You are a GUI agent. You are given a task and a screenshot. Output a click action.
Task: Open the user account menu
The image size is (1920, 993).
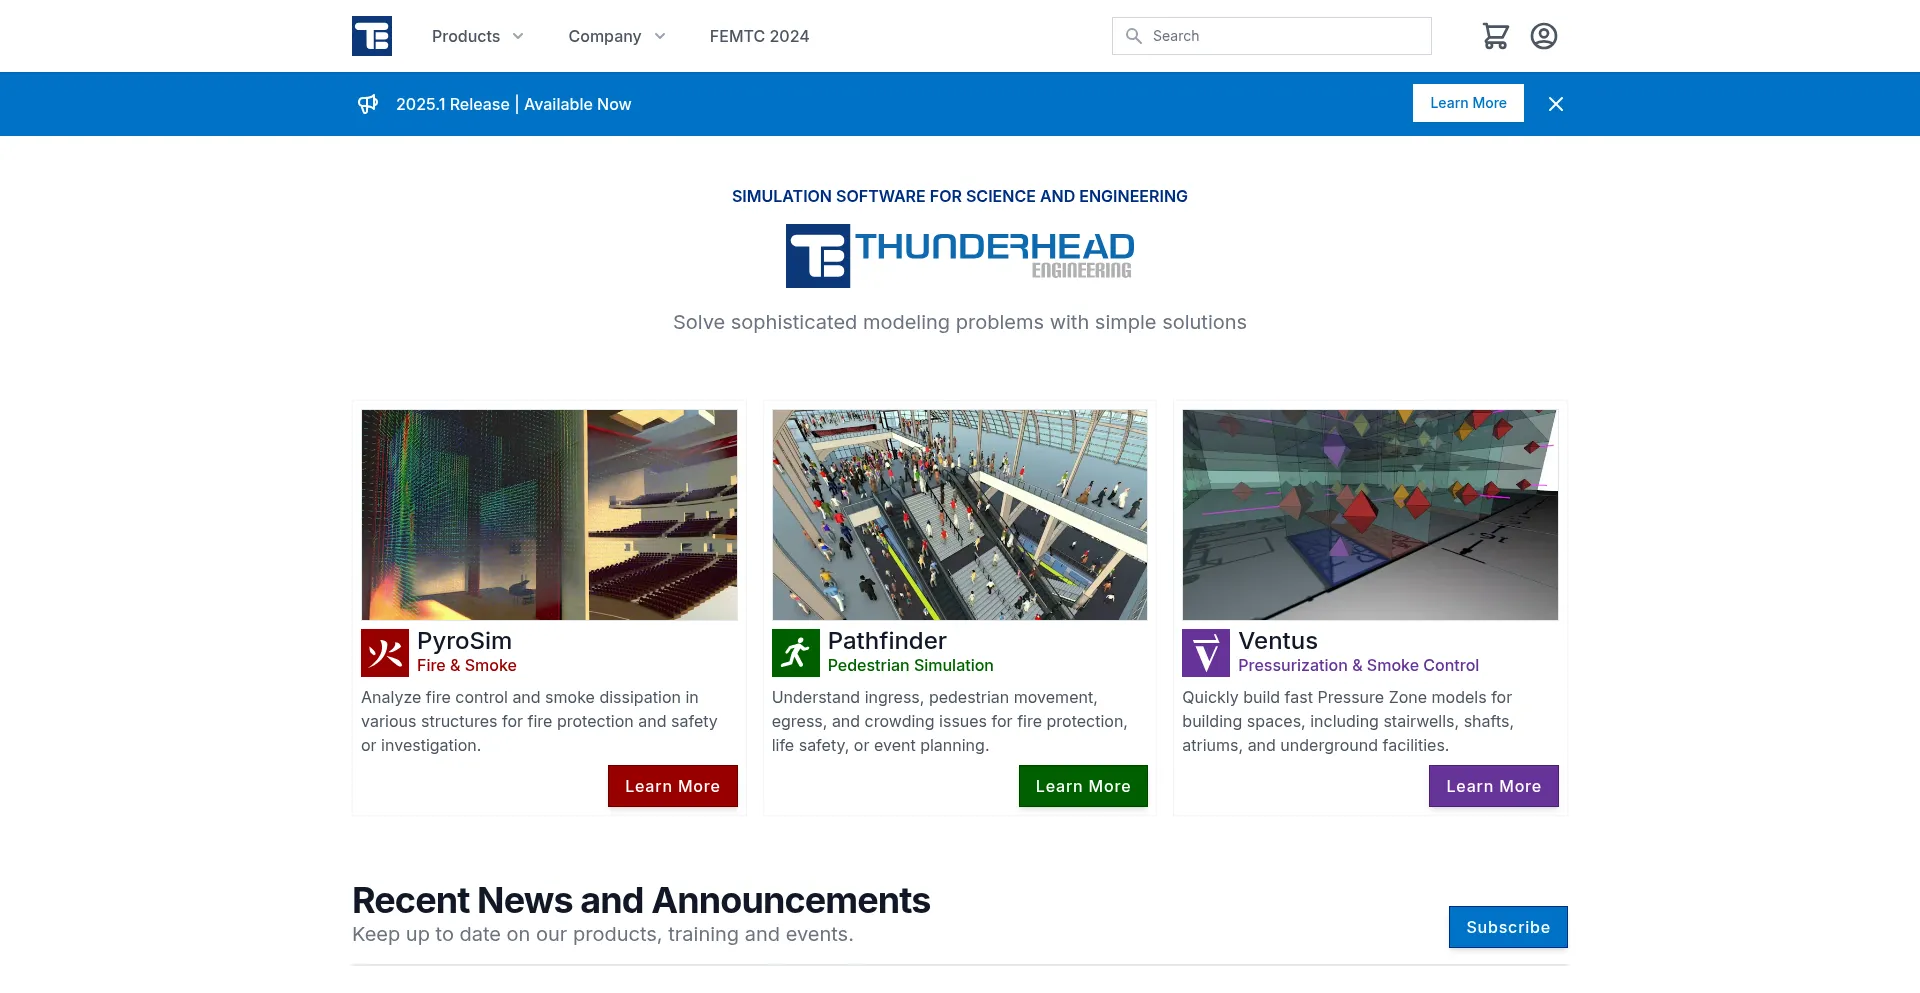tap(1544, 36)
